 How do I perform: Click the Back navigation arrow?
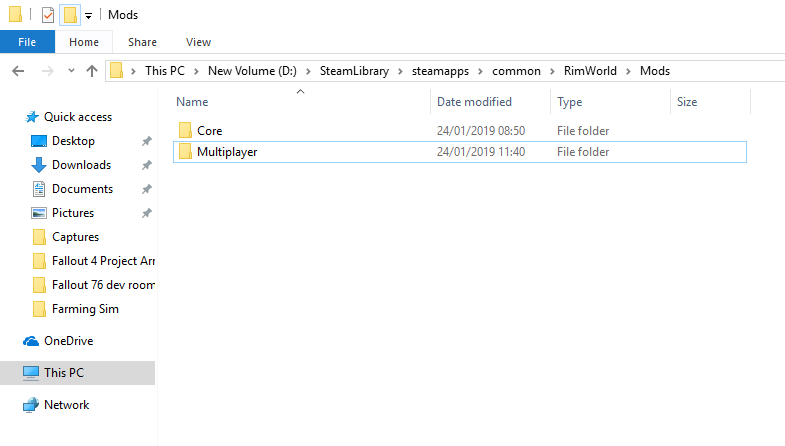pyautogui.click(x=17, y=71)
